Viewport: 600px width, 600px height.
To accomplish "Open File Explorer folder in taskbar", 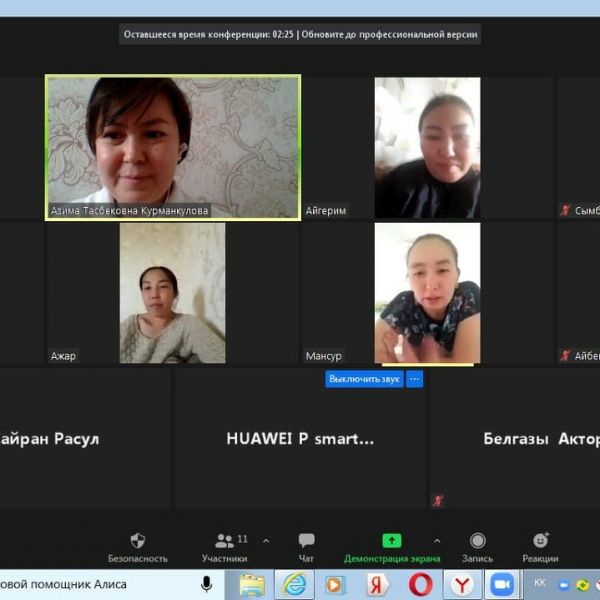I will coord(252,584).
